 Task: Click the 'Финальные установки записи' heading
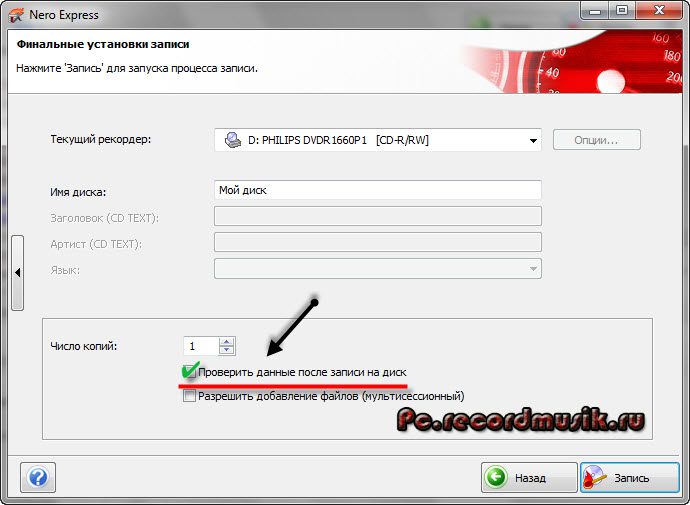(x=103, y=44)
